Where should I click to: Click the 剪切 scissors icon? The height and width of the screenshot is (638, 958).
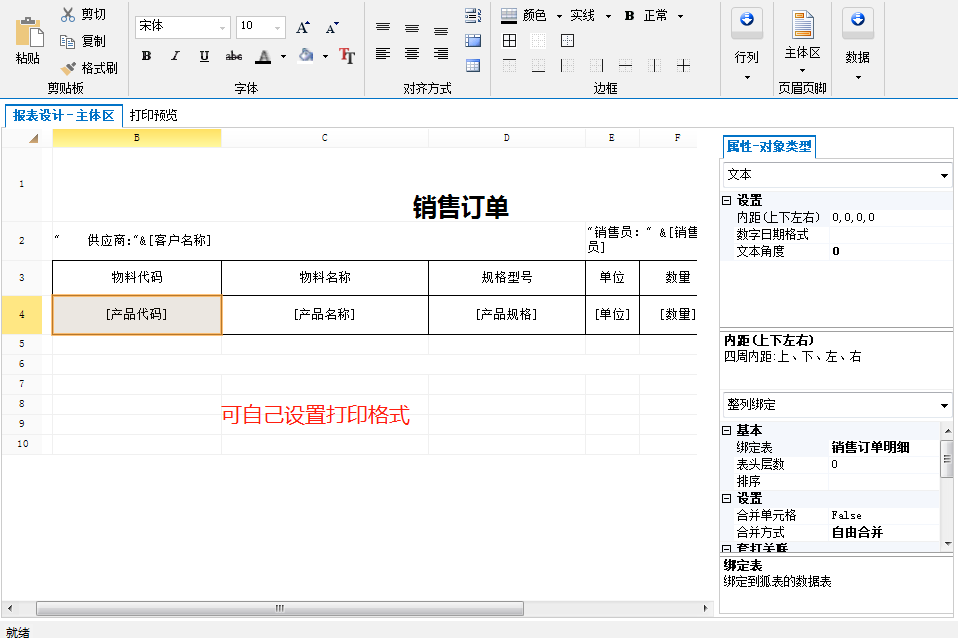coord(68,15)
